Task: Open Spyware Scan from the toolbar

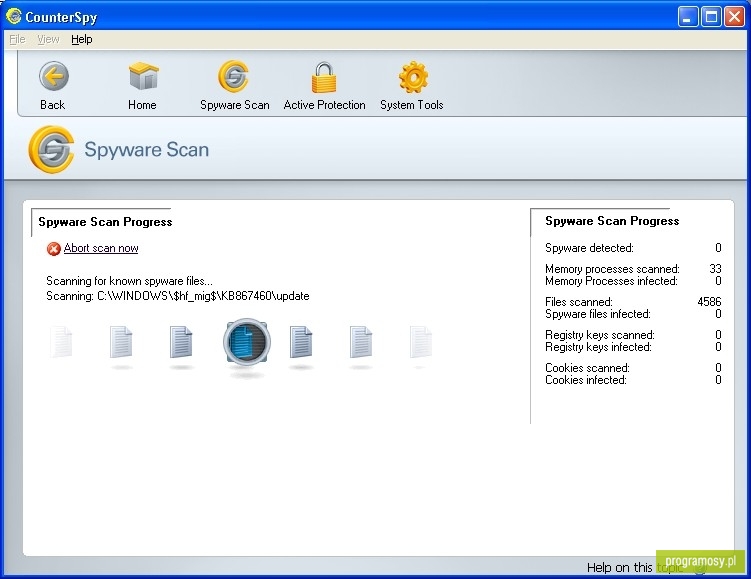Action: click(x=234, y=76)
